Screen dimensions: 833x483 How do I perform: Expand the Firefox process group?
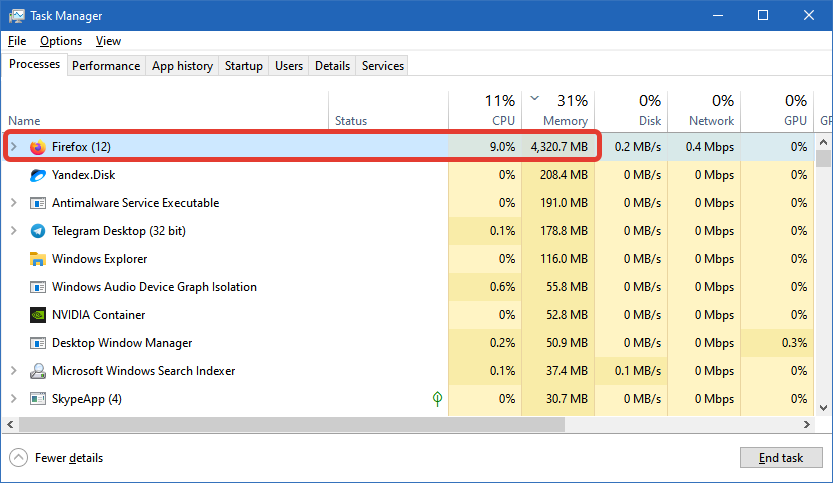(14, 147)
